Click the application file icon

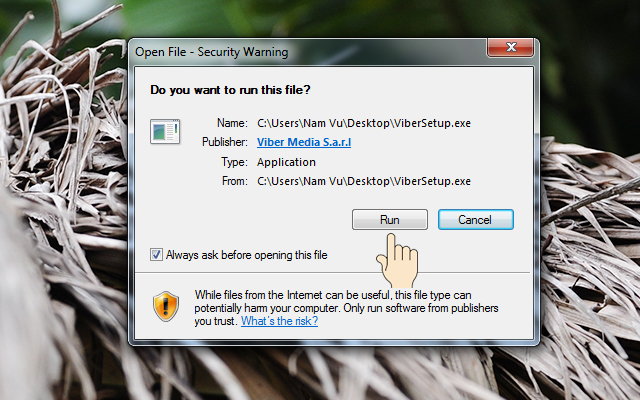click(x=165, y=131)
